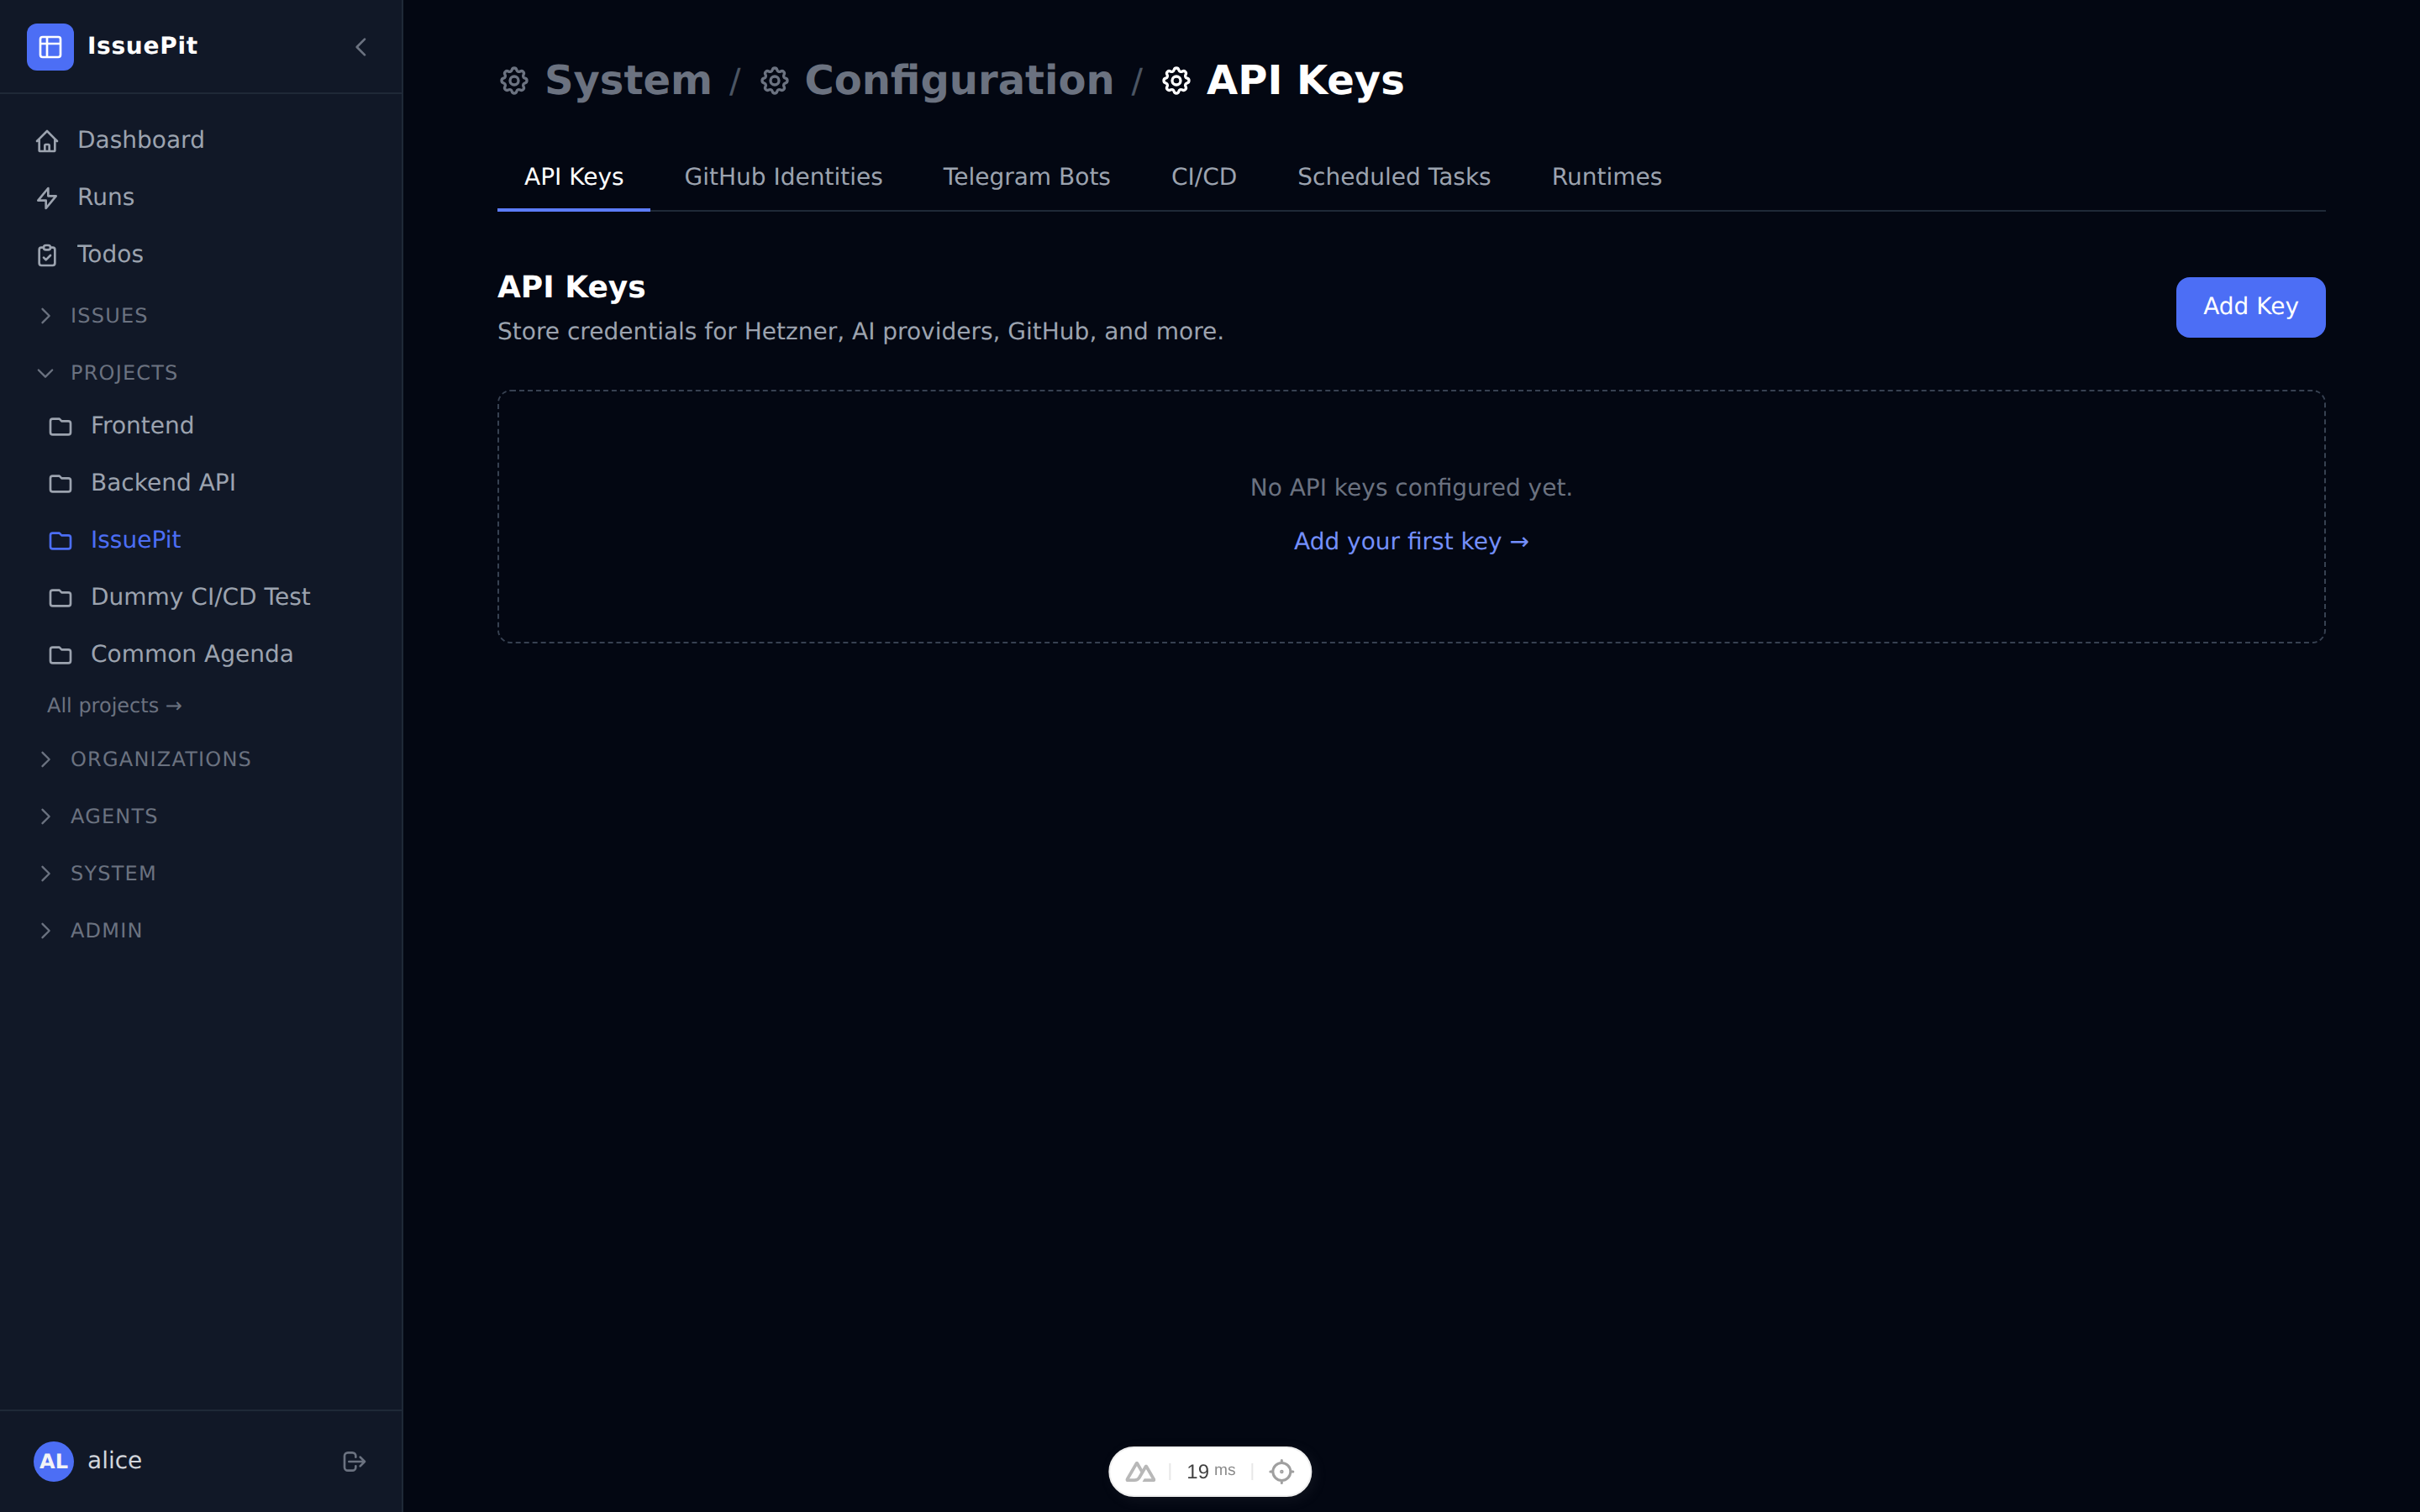Open the Dashboard from the sidebar
Image resolution: width=2420 pixels, height=1512 pixels.
[x=140, y=139]
